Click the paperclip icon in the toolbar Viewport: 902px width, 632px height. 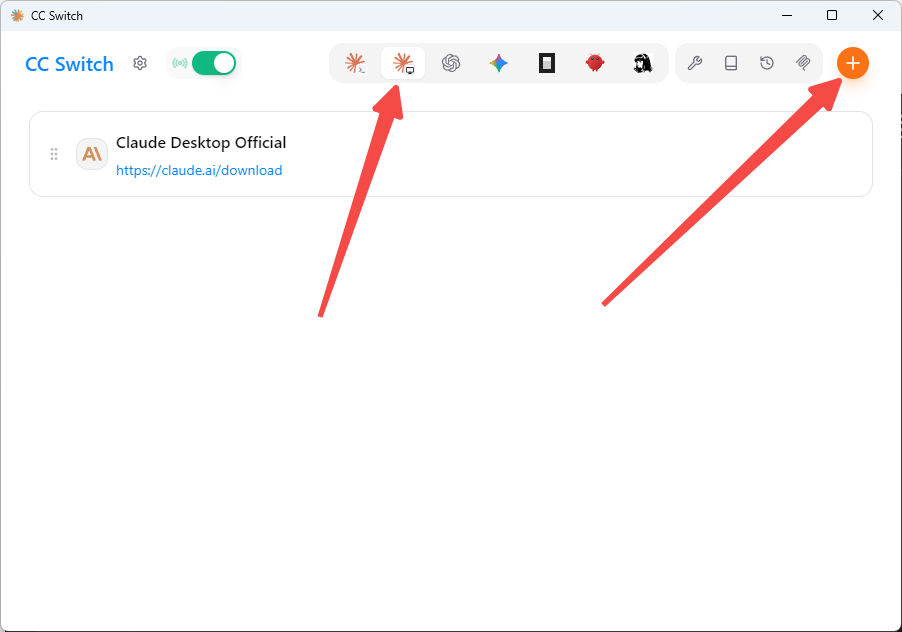tap(803, 63)
